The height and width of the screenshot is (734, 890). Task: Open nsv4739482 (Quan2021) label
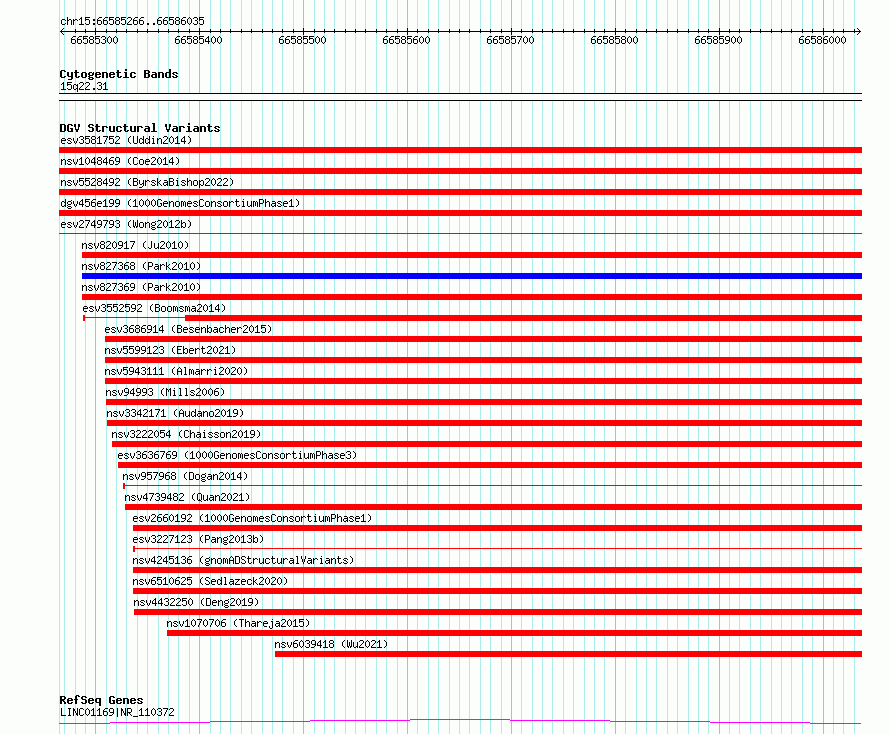pos(187,497)
